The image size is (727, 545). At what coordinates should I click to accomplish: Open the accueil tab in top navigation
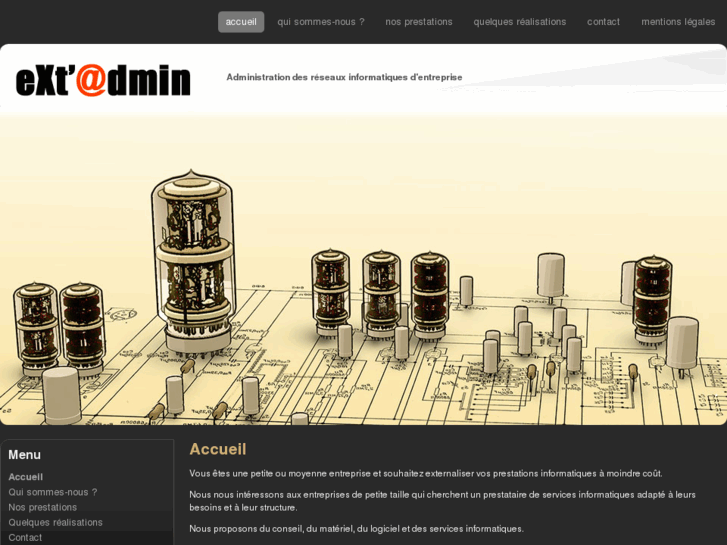(x=241, y=22)
